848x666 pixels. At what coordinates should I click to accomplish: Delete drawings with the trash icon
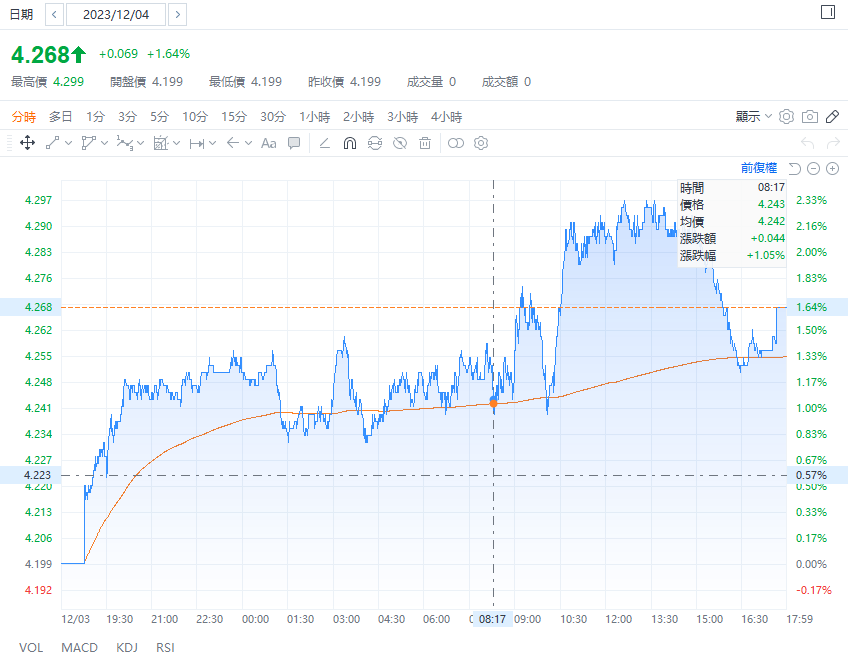(425, 143)
